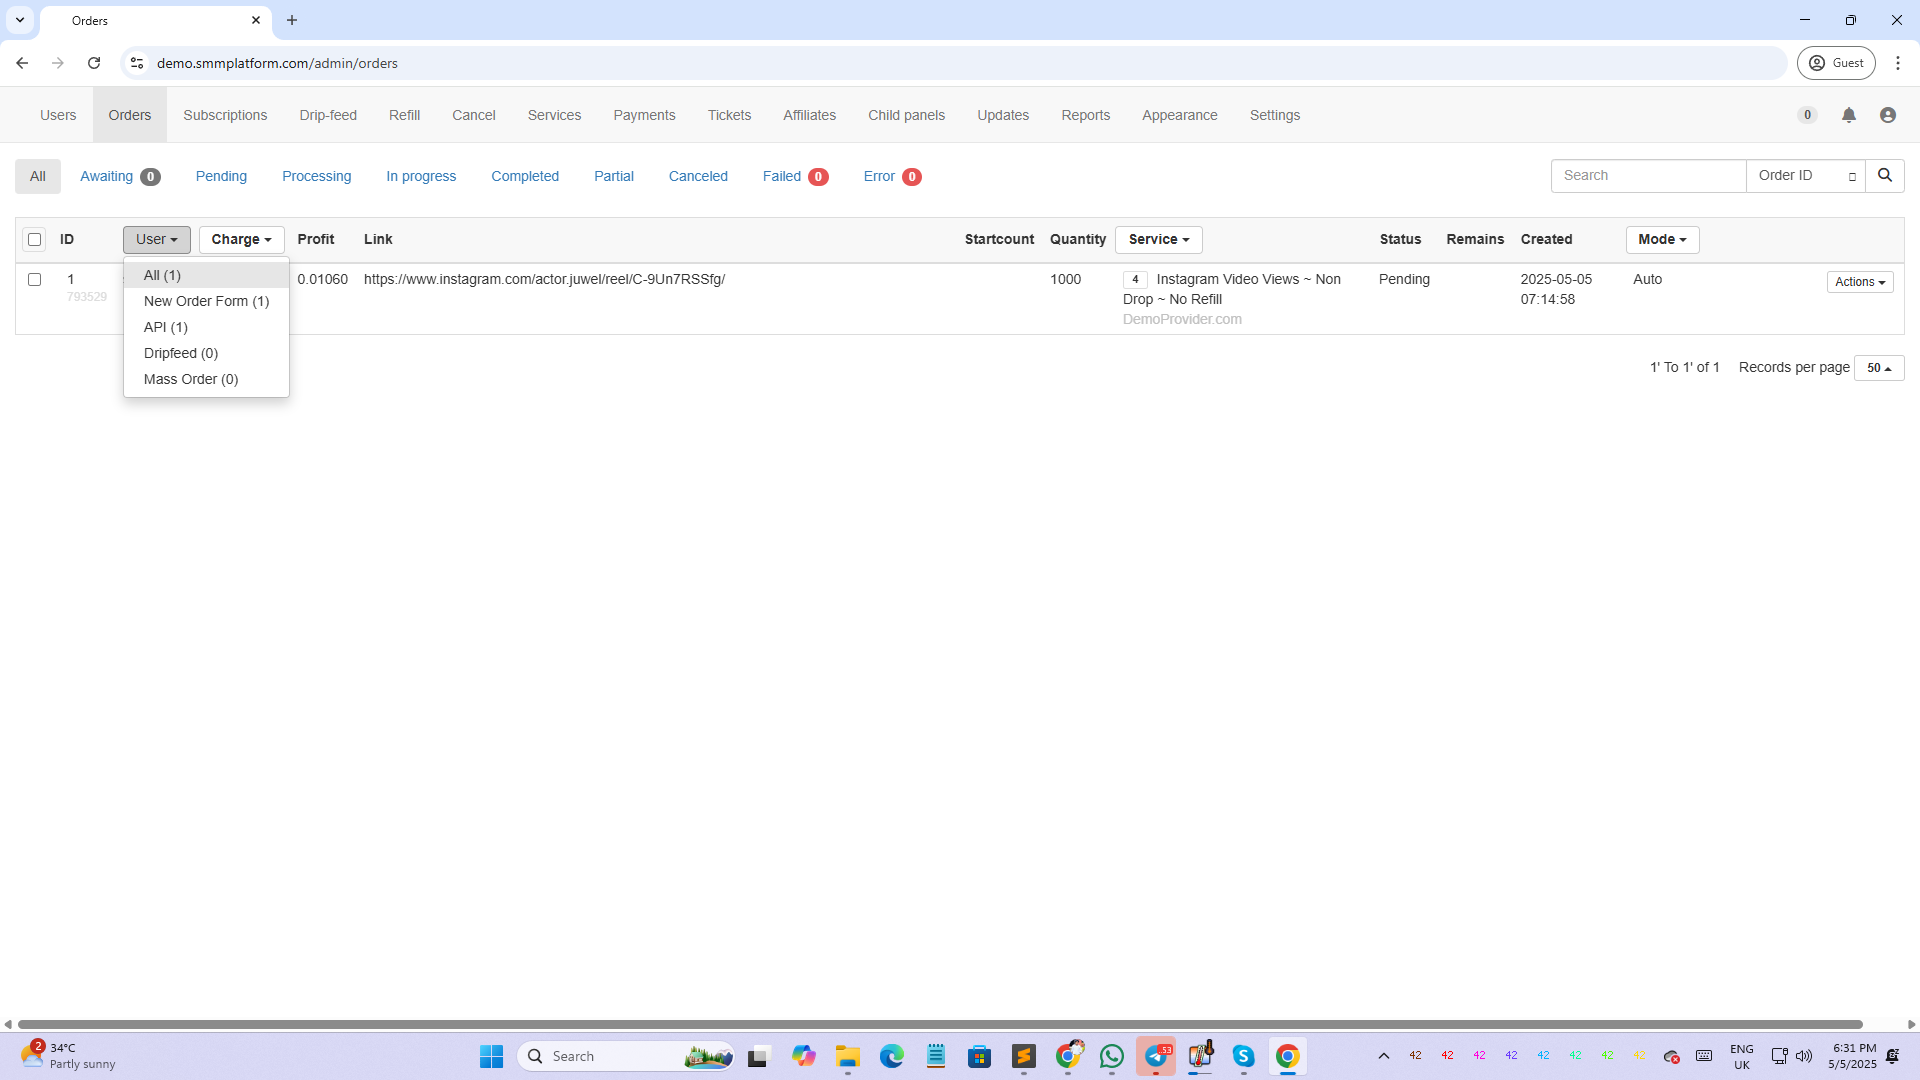Image resolution: width=1920 pixels, height=1080 pixels.
Task: Open WhatsApp from the taskbar
Action: 1111,1056
